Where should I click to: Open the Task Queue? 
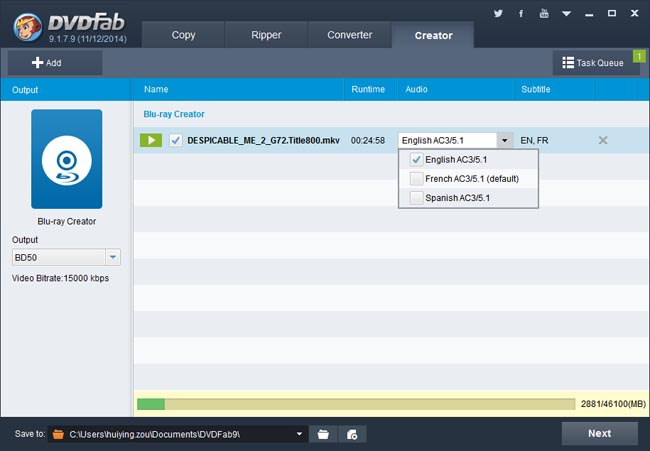[x=593, y=63]
